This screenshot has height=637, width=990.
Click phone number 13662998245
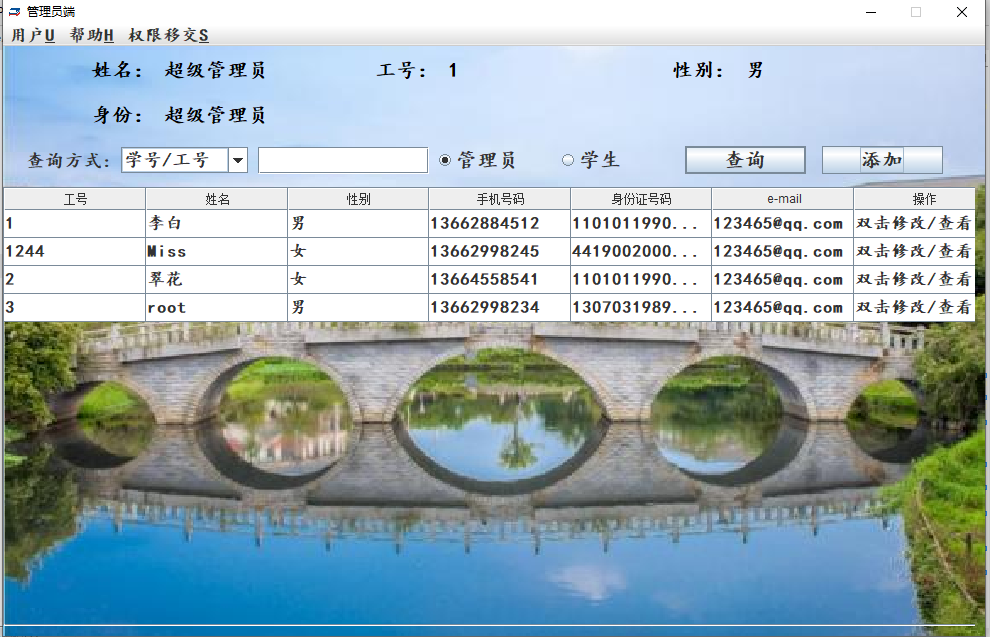(499, 251)
